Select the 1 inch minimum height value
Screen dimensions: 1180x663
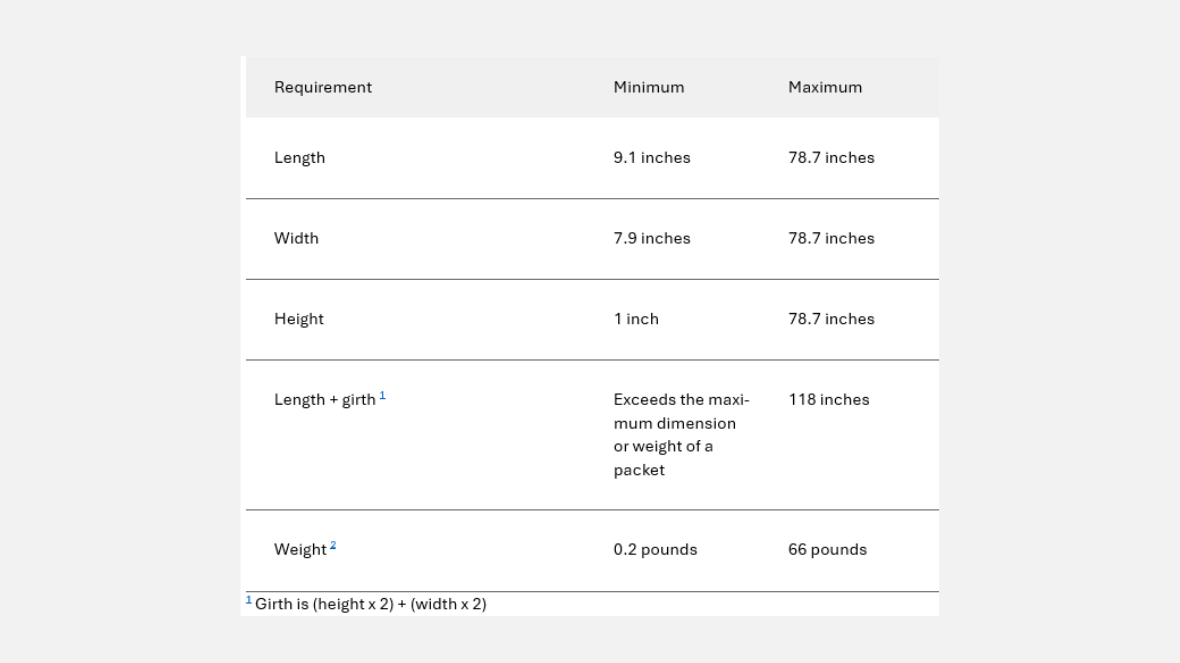pyautogui.click(x=636, y=319)
